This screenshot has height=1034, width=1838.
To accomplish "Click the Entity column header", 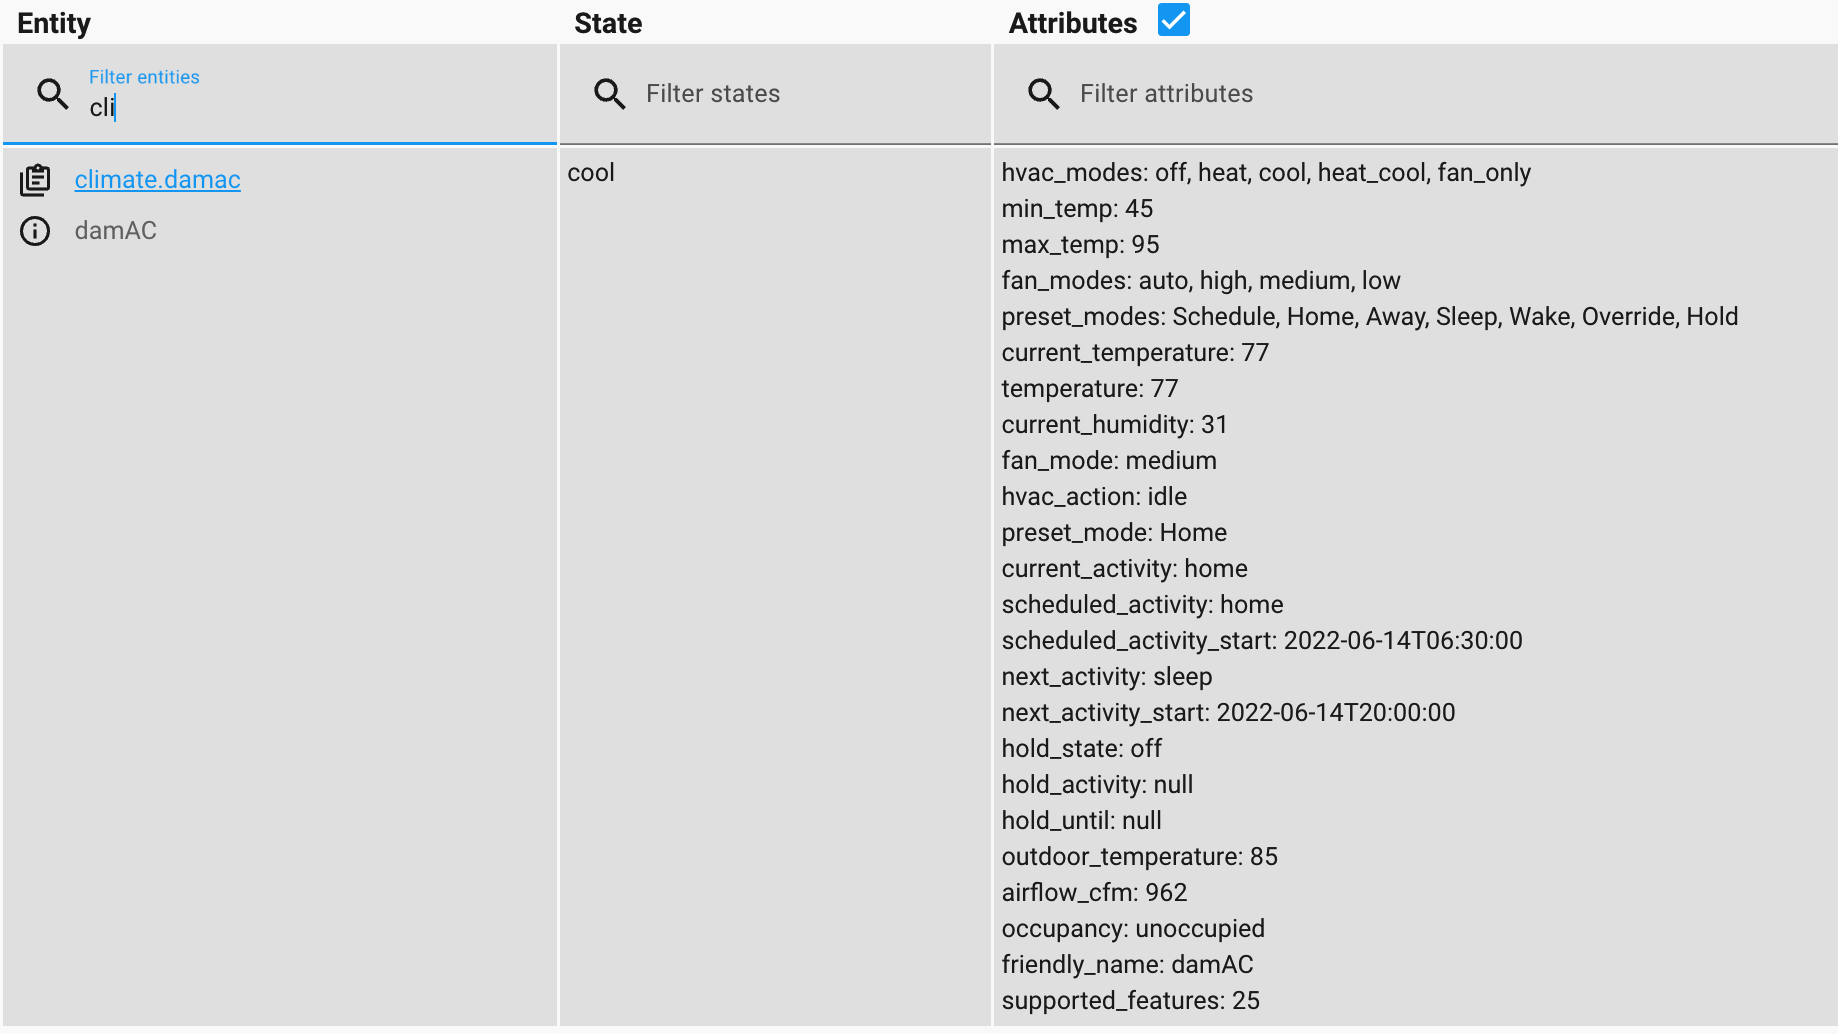I will [x=54, y=23].
